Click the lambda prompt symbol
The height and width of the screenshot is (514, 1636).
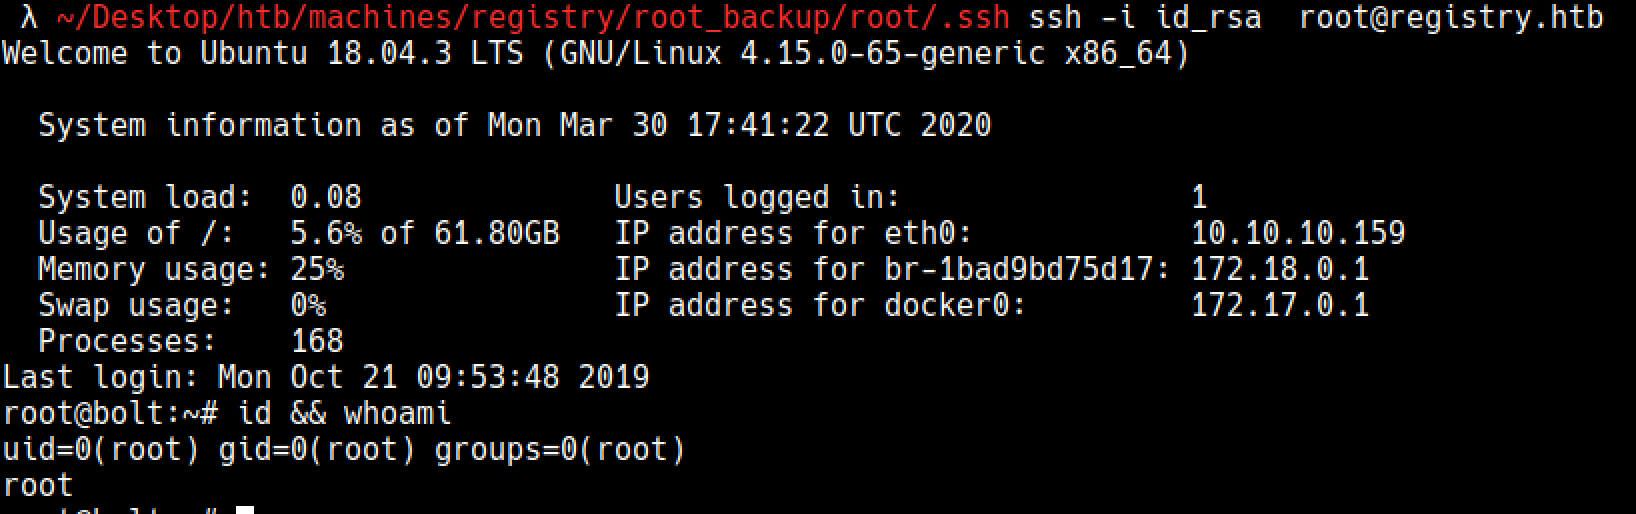pyautogui.click(x=30, y=17)
